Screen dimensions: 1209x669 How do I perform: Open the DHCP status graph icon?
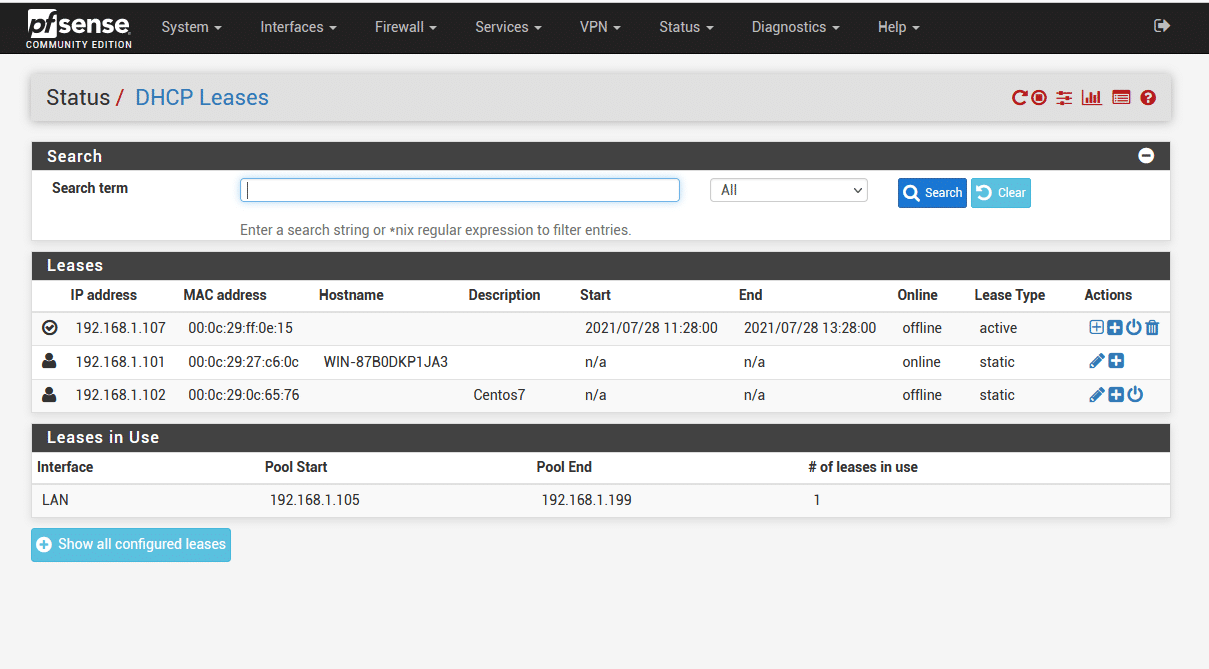pos(1091,97)
